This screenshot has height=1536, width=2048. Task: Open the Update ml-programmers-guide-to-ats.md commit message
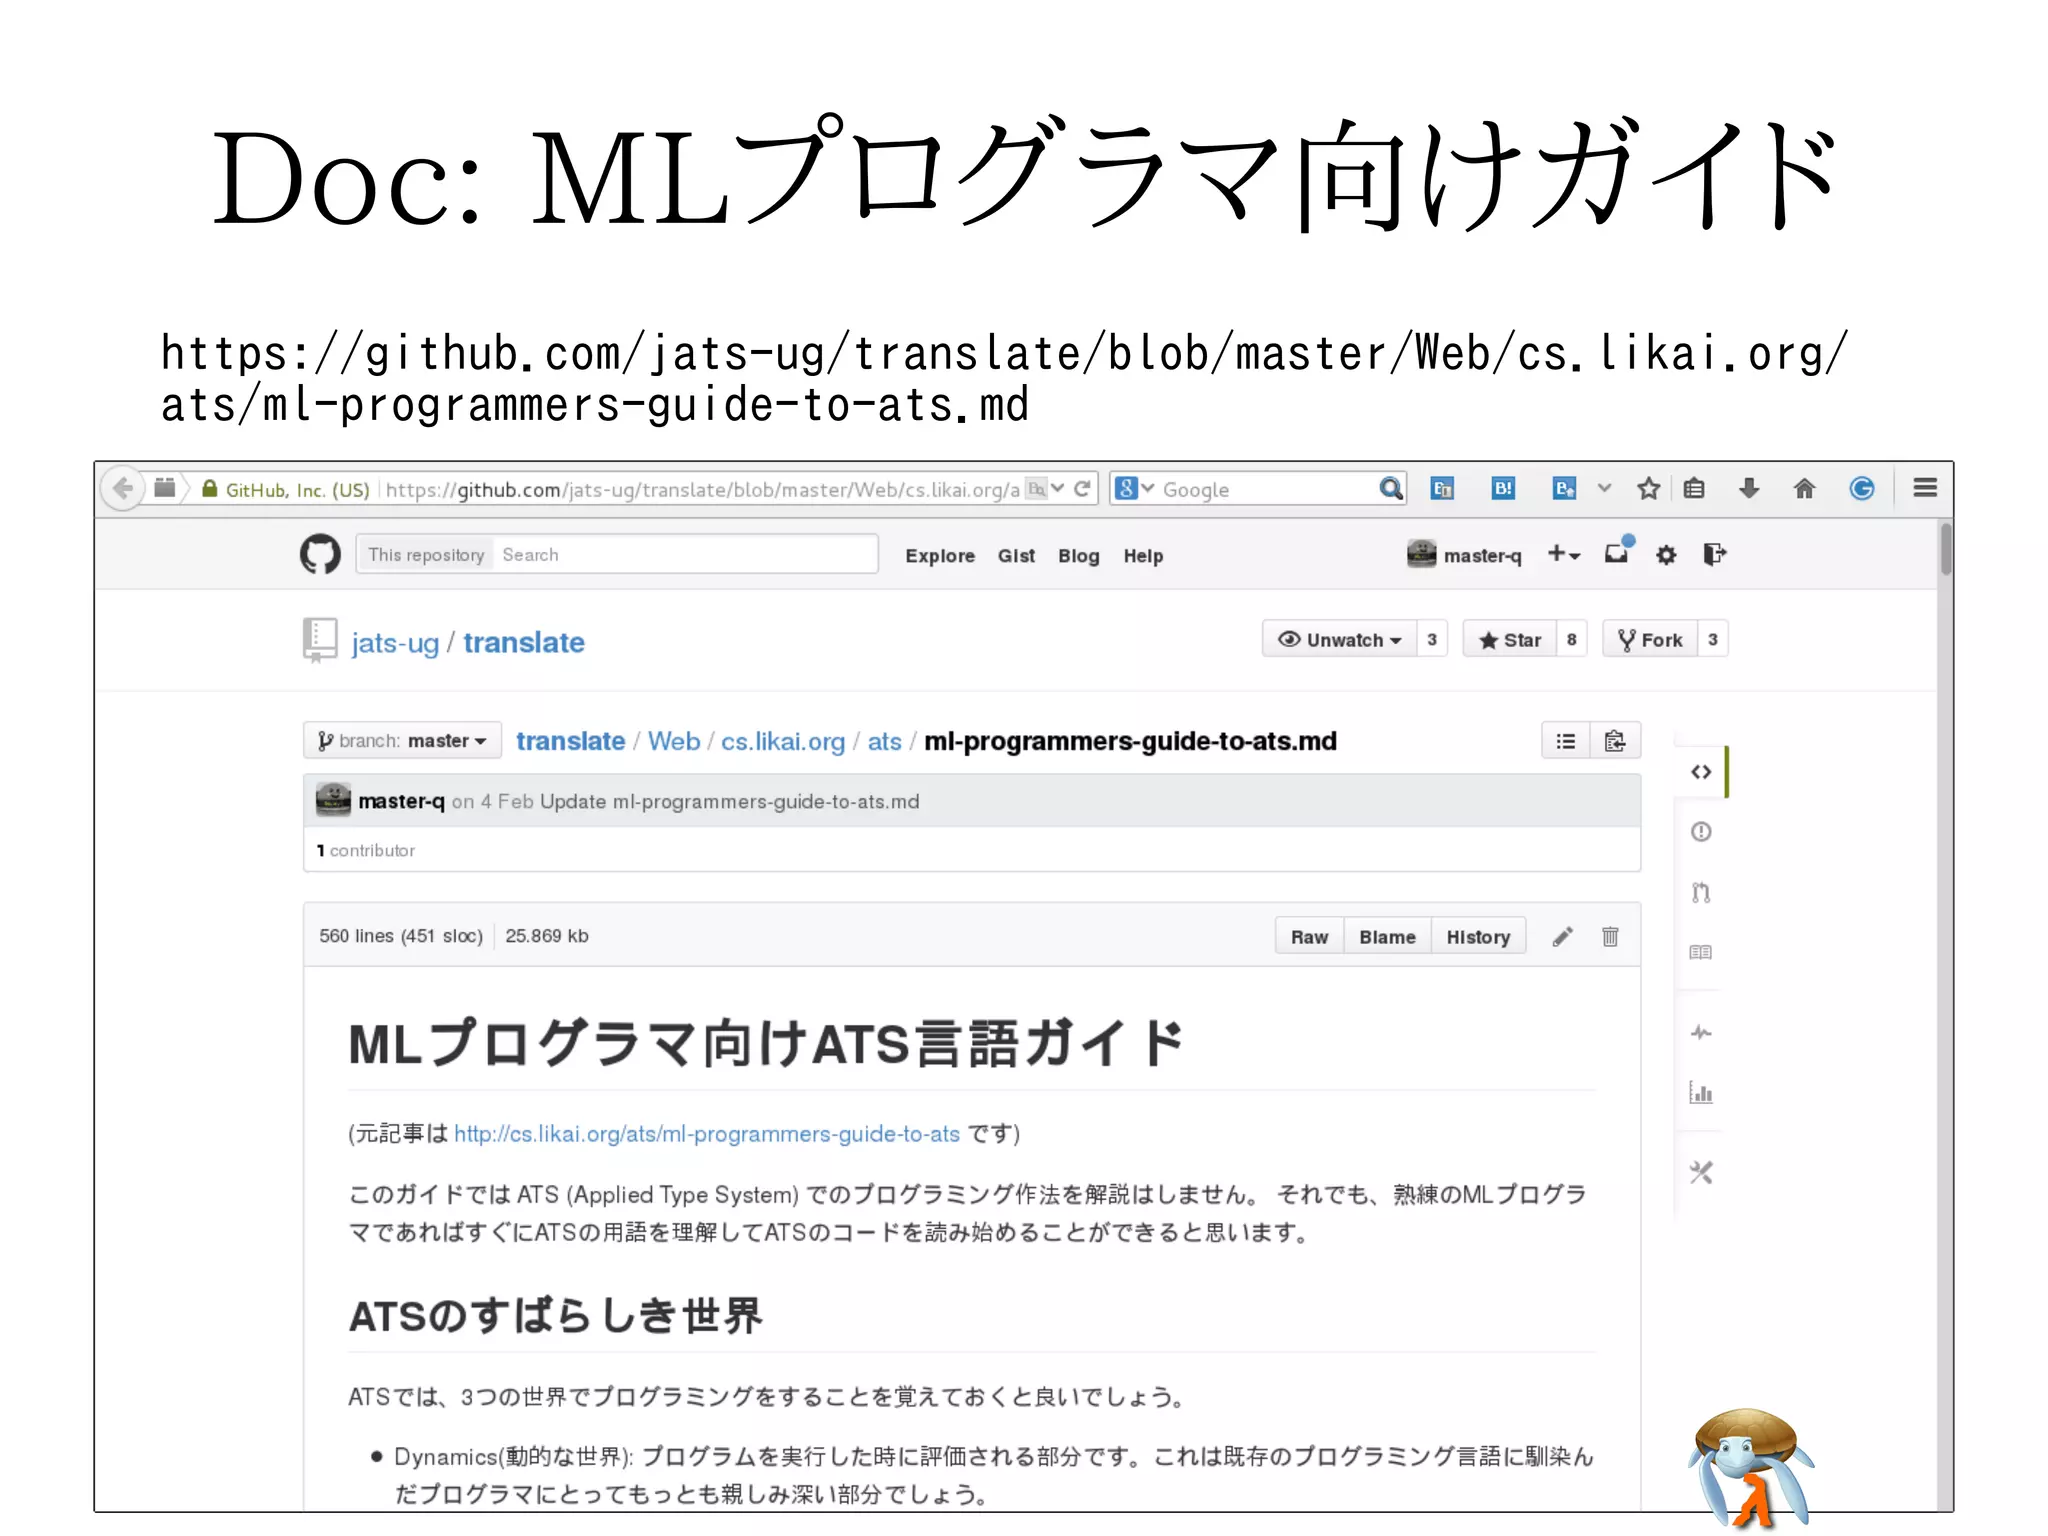(729, 801)
